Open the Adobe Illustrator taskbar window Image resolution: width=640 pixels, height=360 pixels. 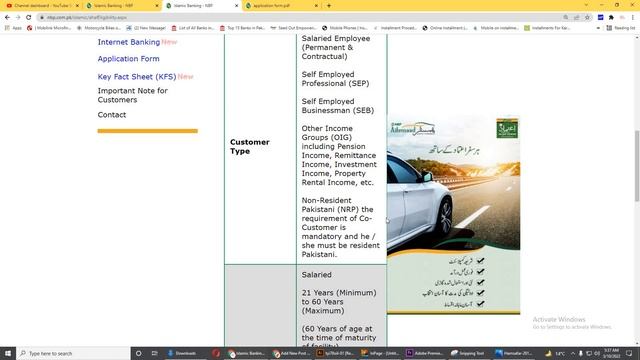(335, 353)
